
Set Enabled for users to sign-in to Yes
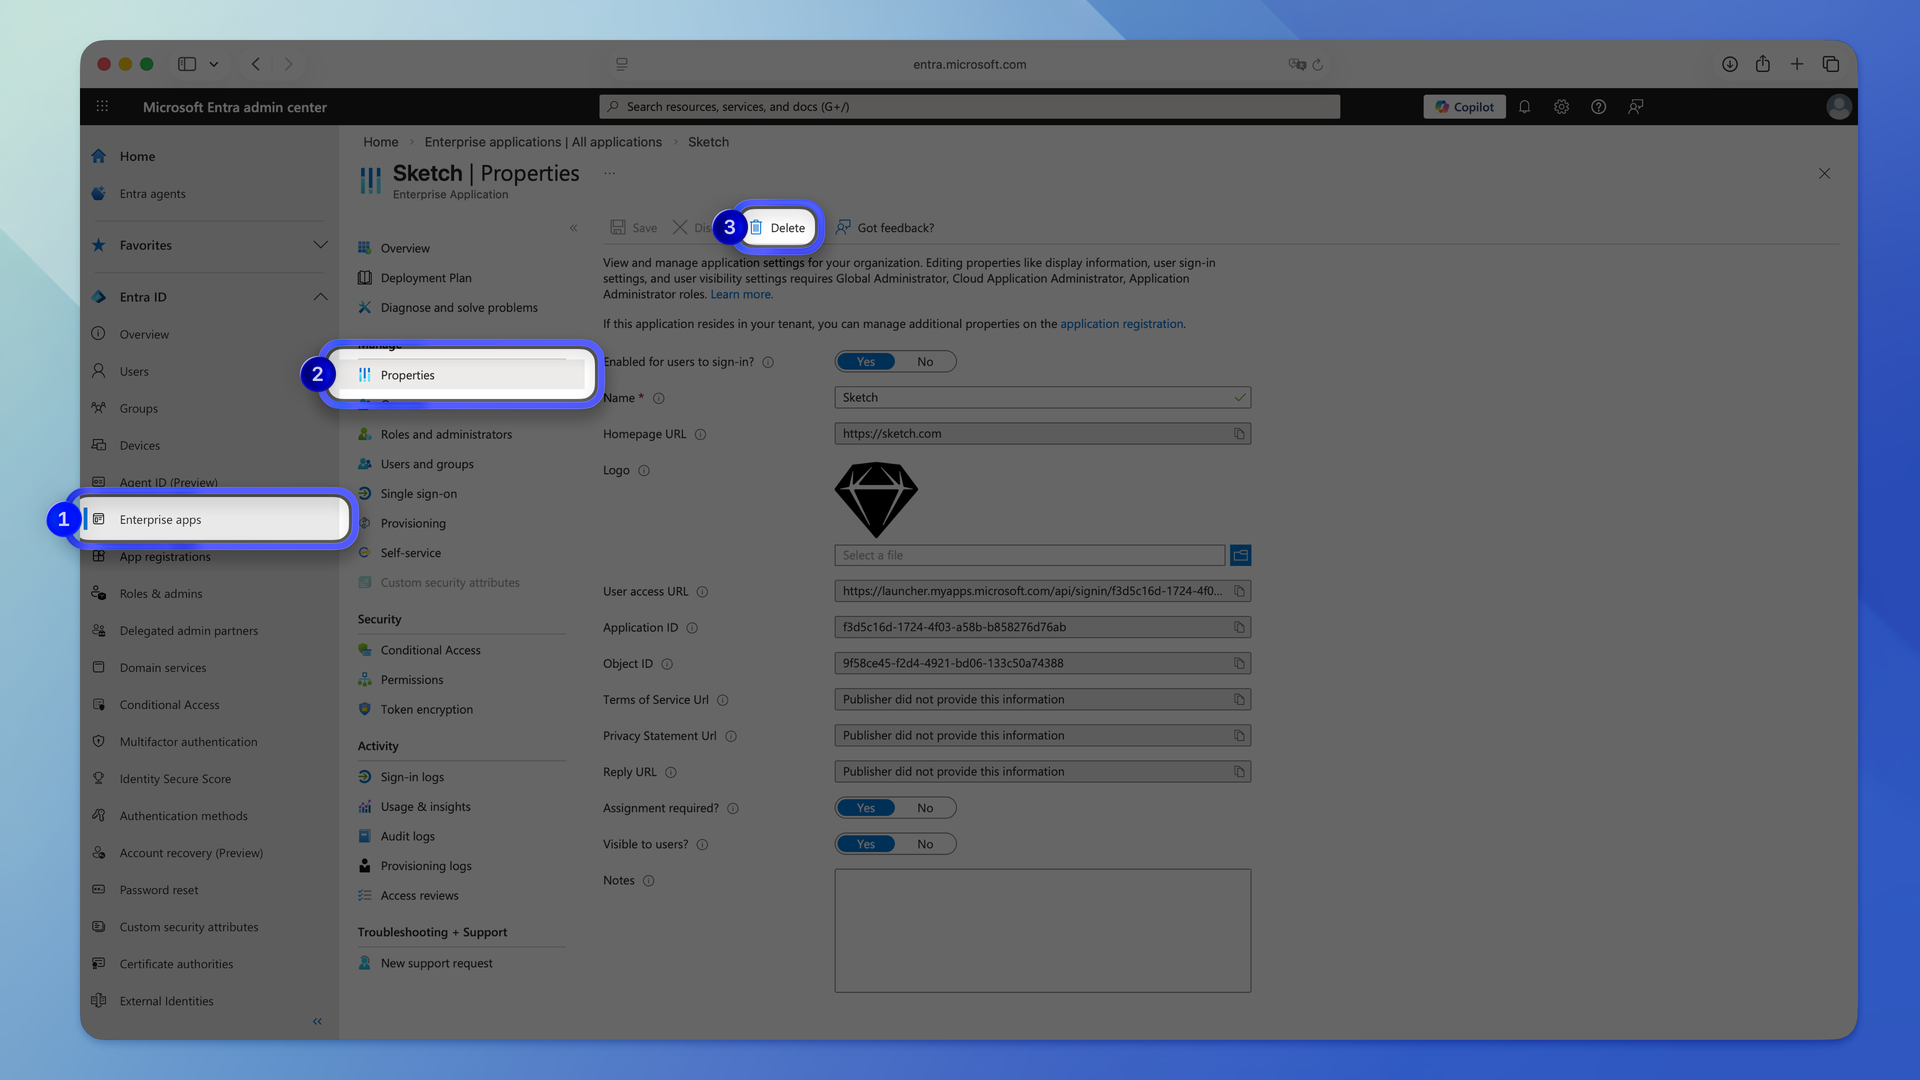point(866,362)
